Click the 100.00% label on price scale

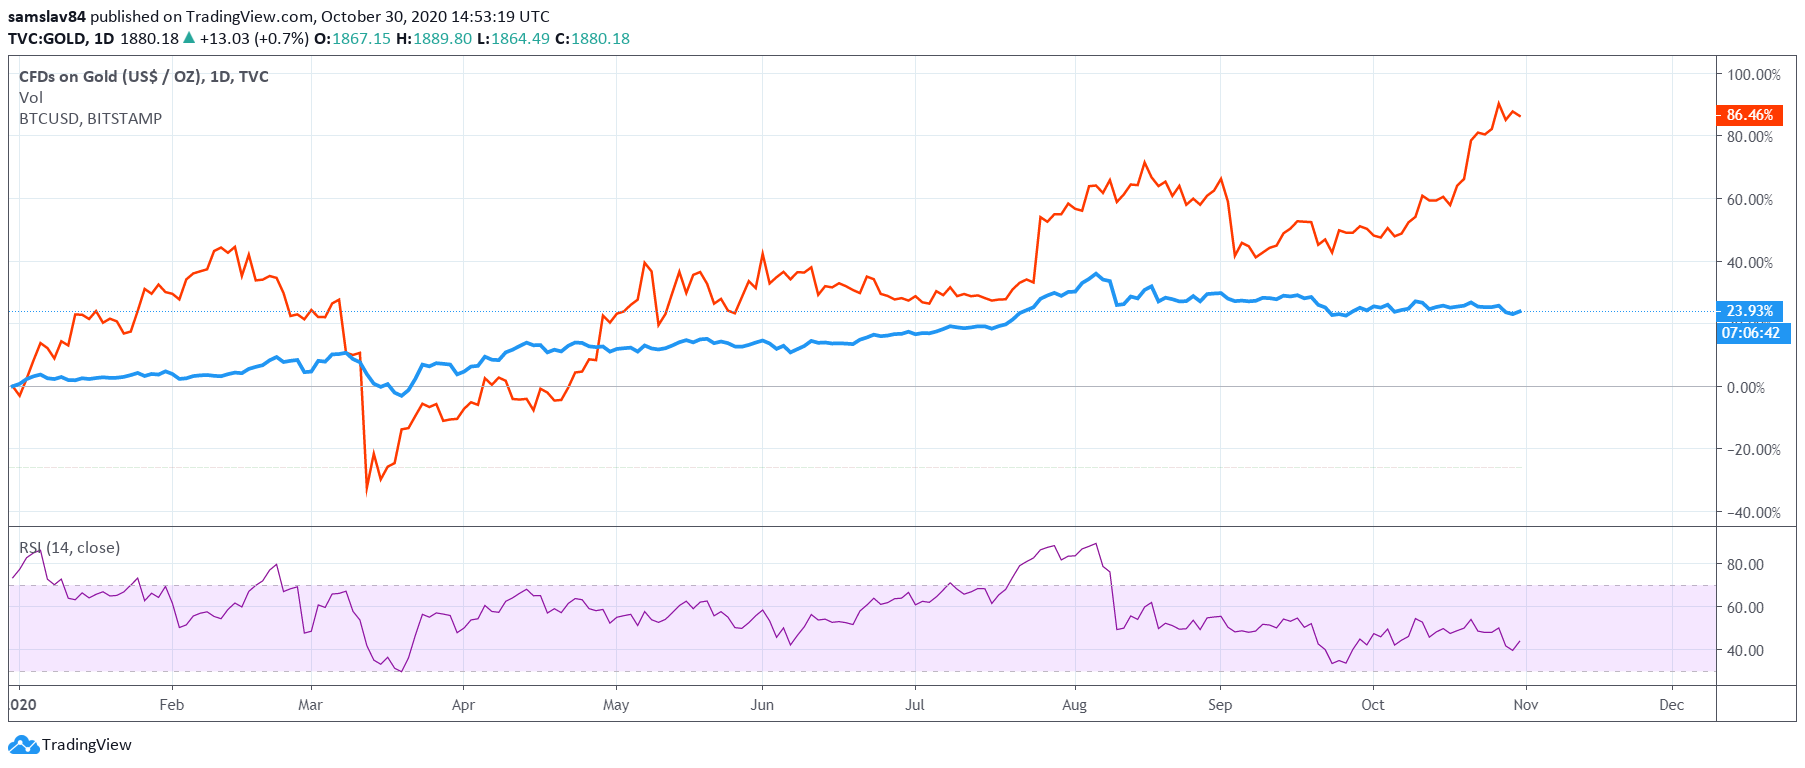coord(1753,75)
